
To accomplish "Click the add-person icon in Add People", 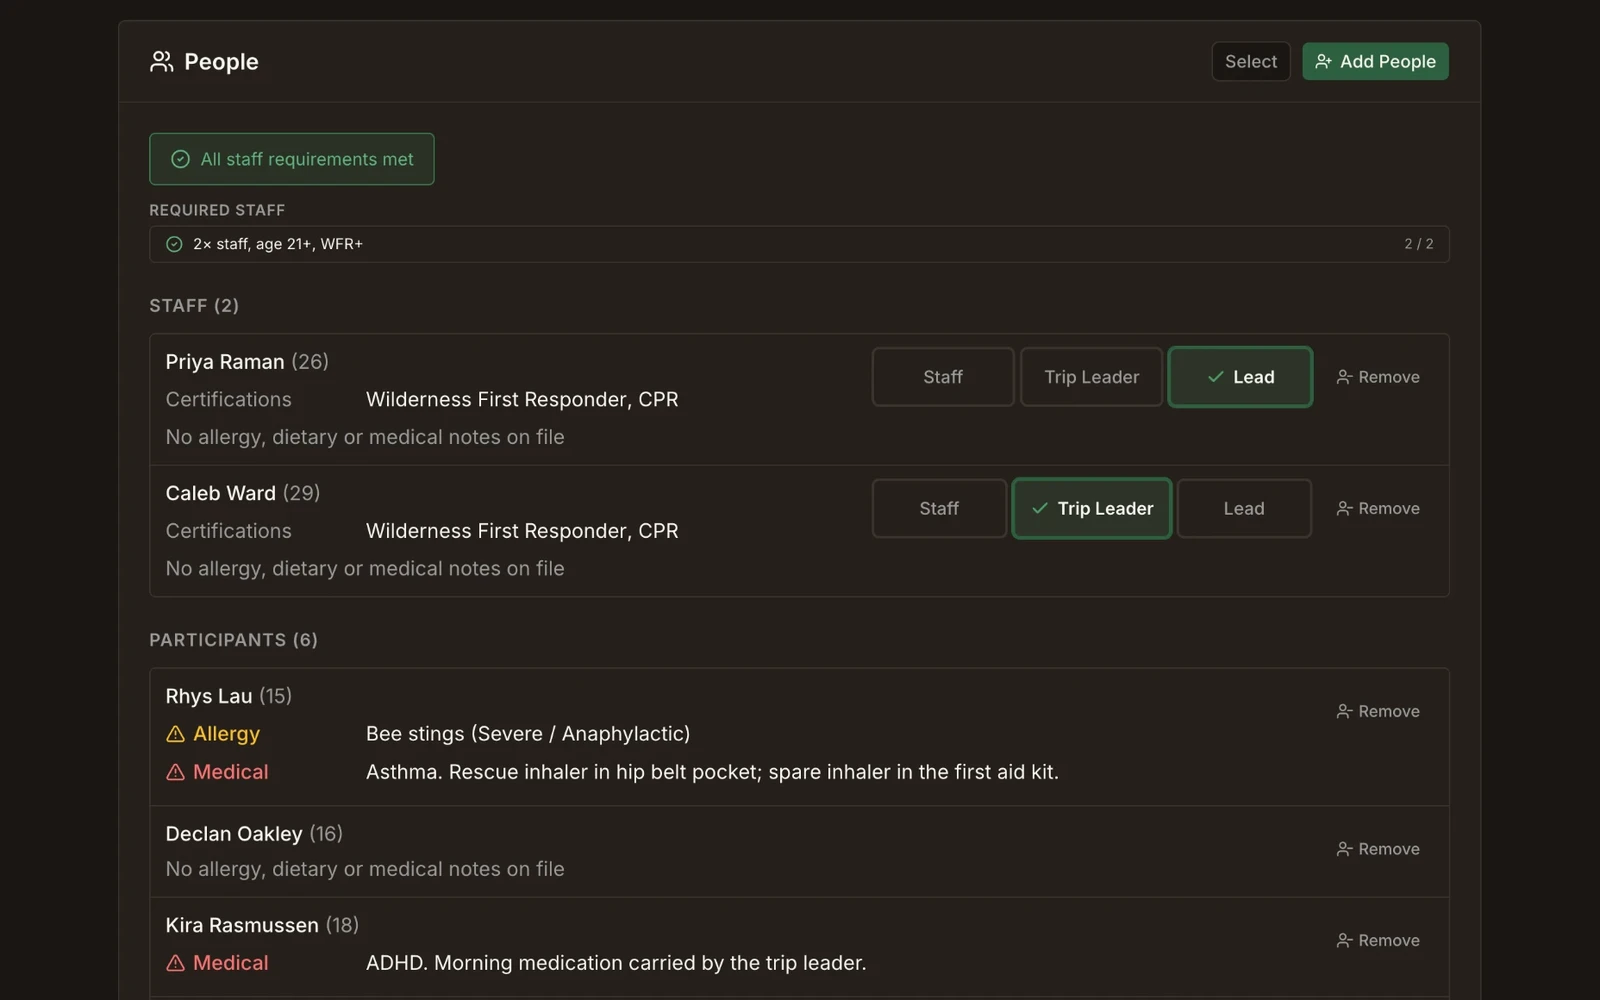I will point(1323,62).
